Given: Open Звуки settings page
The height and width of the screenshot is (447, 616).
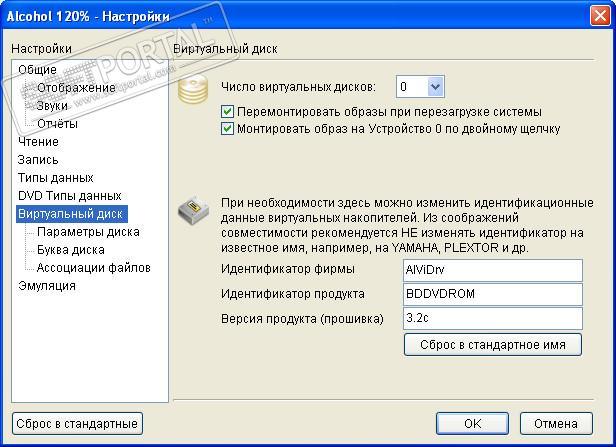Looking at the screenshot, I should [52, 106].
